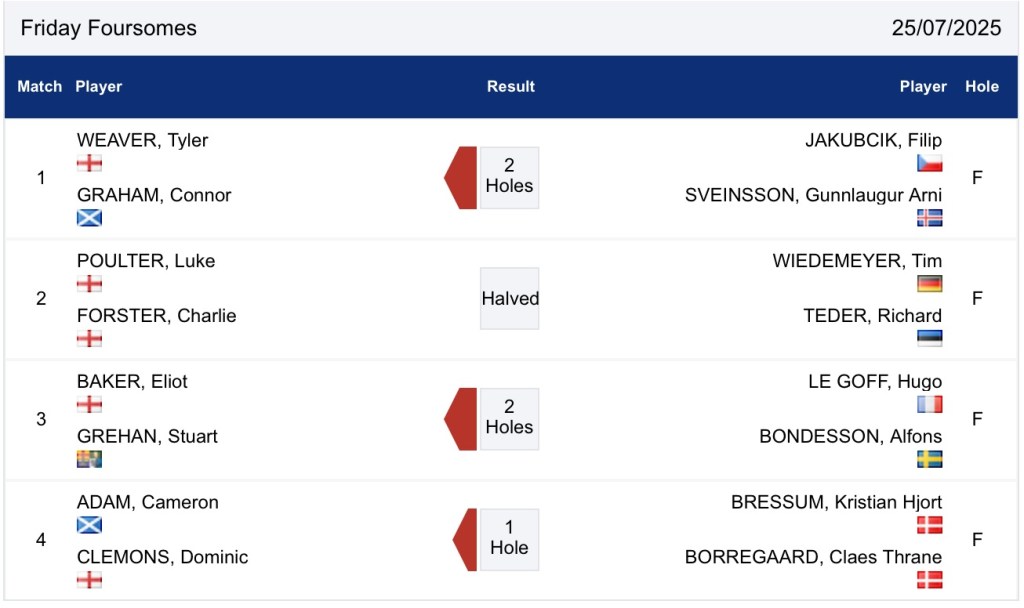This screenshot has width=1024, height=608.
Task: Open the 'Halved' result box in match 2
Action: [x=510, y=298]
